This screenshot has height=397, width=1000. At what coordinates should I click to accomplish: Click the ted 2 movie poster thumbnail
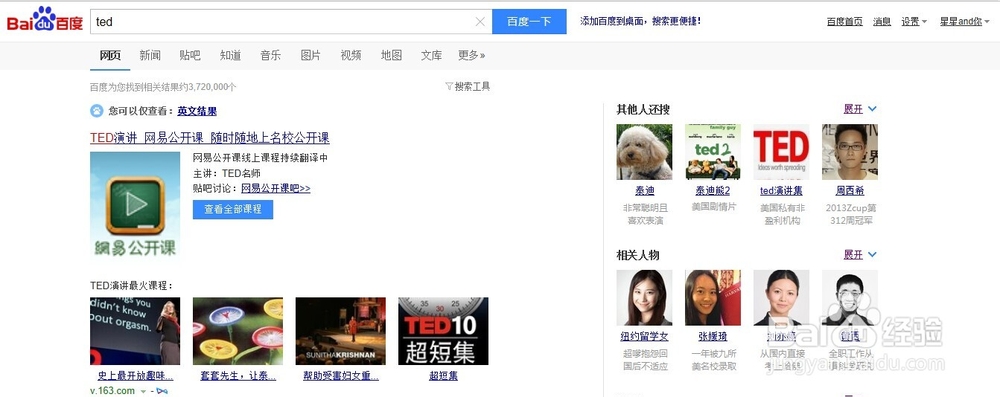tap(712, 152)
